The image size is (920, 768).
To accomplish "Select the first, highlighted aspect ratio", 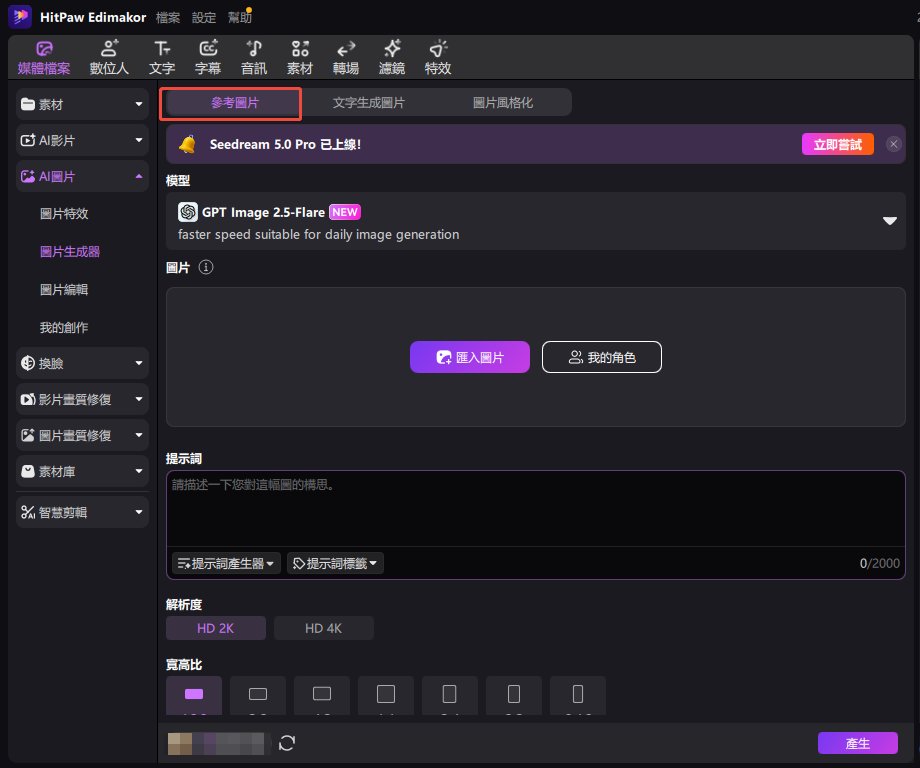I will click(194, 695).
